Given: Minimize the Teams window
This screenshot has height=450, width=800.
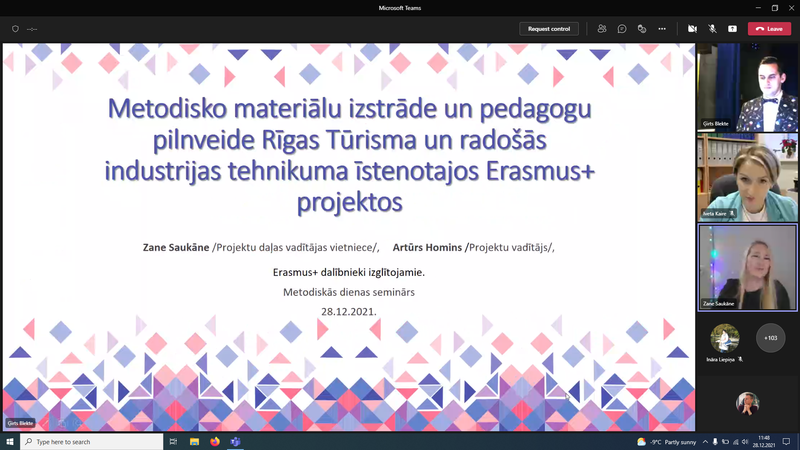Looking at the screenshot, I should tap(758, 8).
